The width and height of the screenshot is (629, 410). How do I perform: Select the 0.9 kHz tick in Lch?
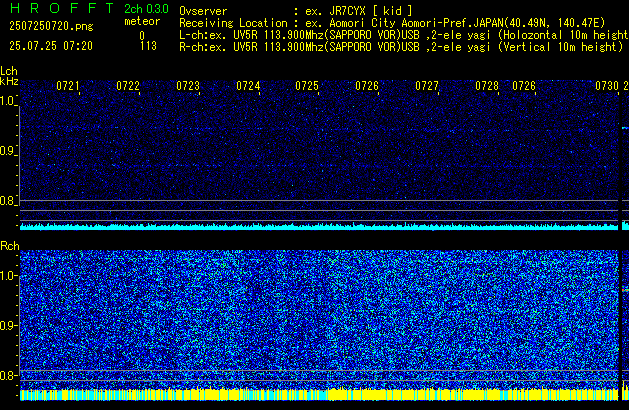point(8,151)
